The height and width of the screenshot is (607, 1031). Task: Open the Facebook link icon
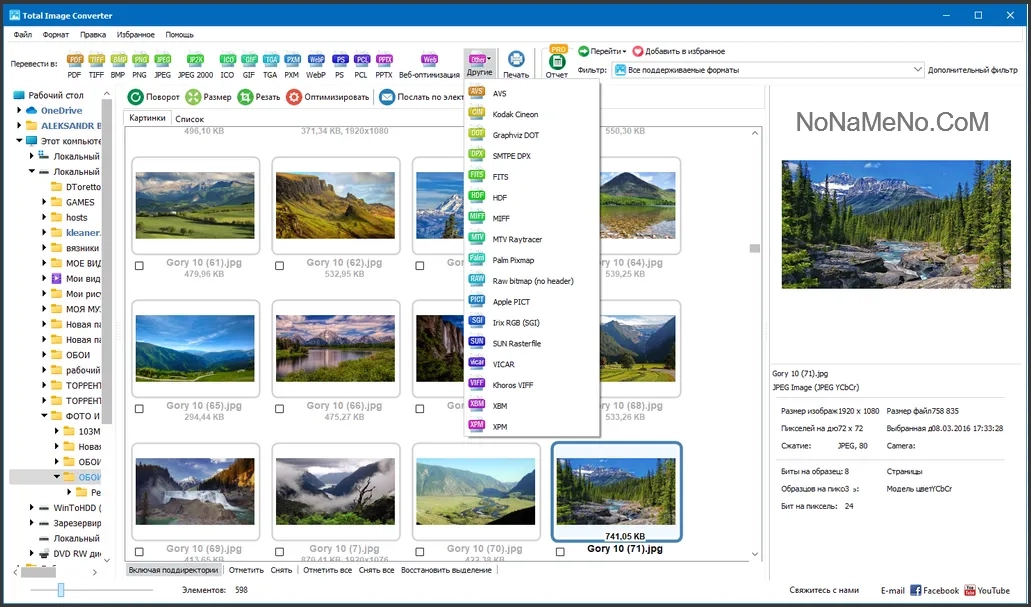pos(915,590)
